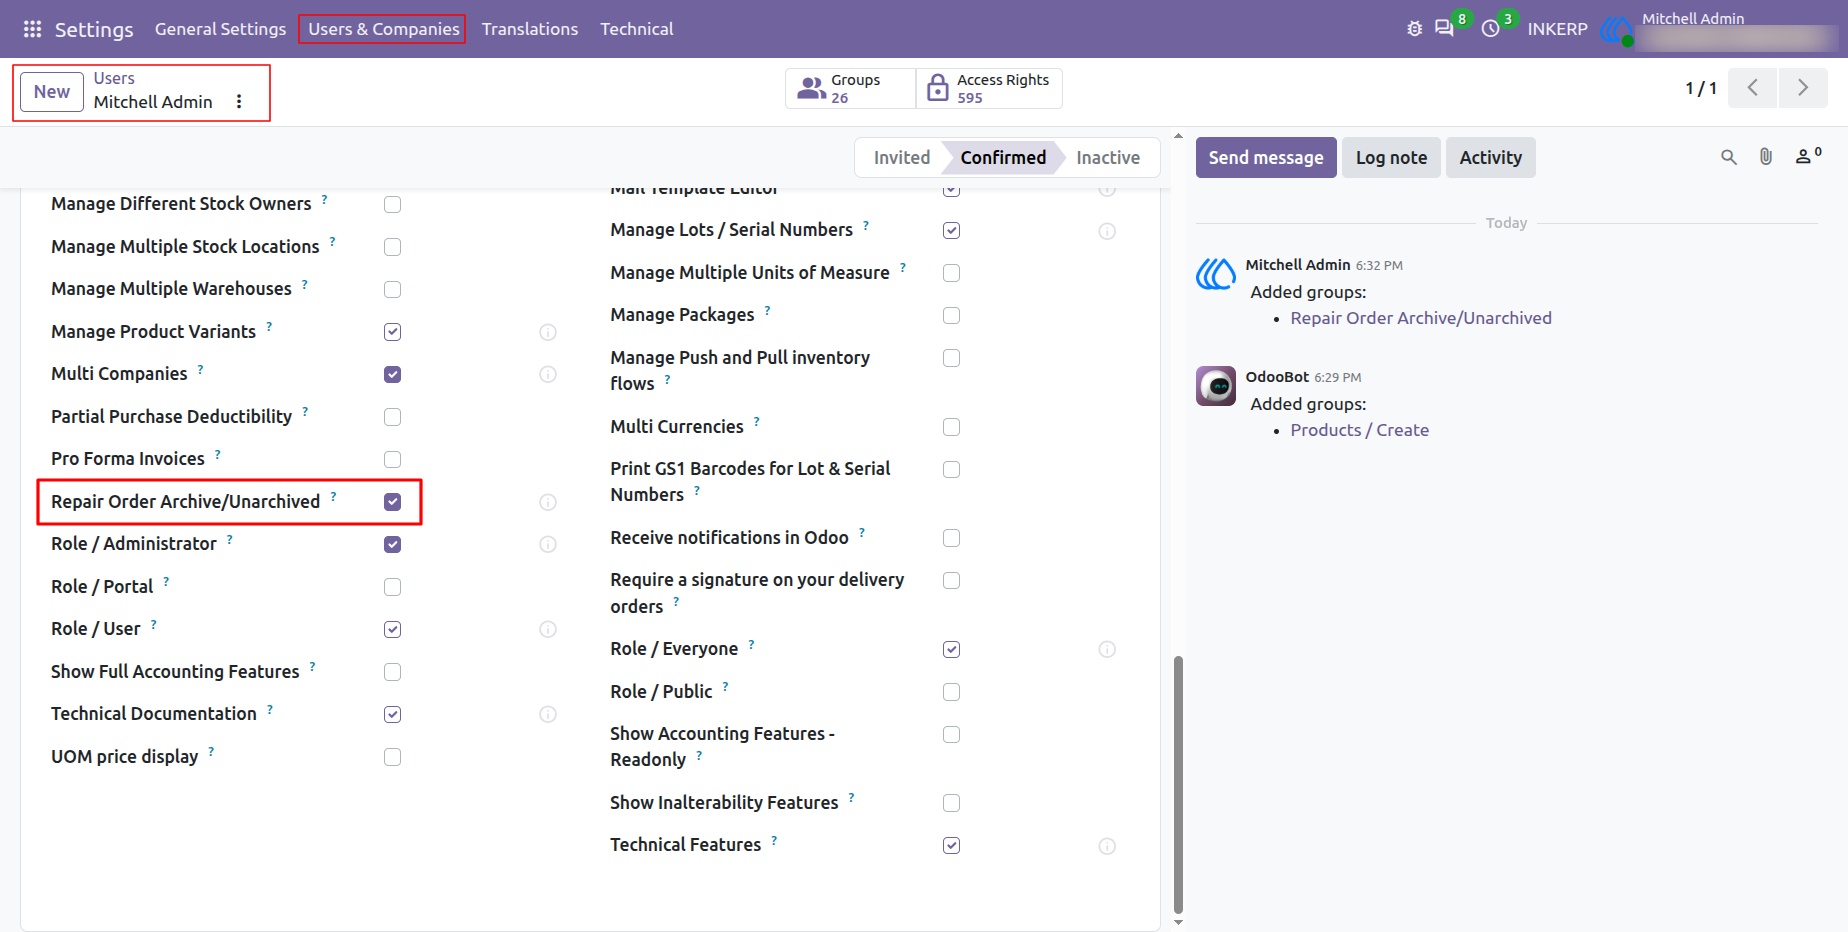Click Log note button
The image size is (1848, 932).
(1391, 157)
